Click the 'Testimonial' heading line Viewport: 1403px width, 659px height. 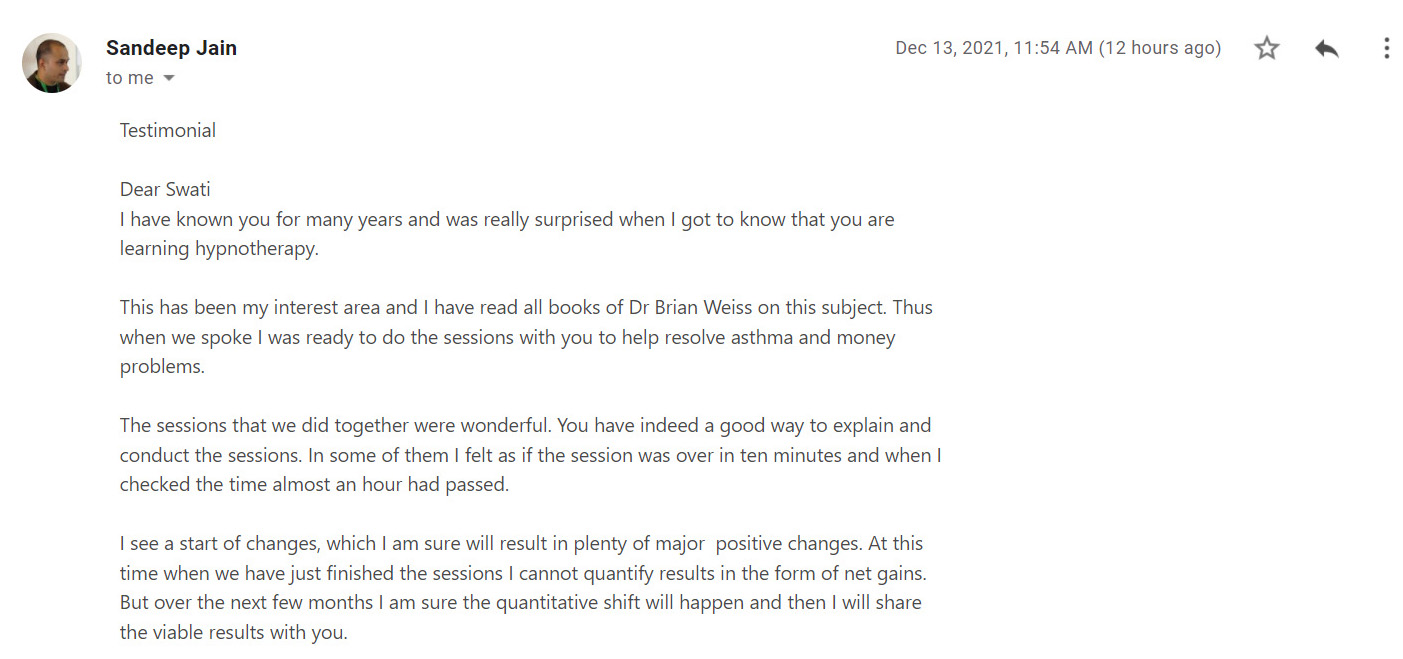168,130
